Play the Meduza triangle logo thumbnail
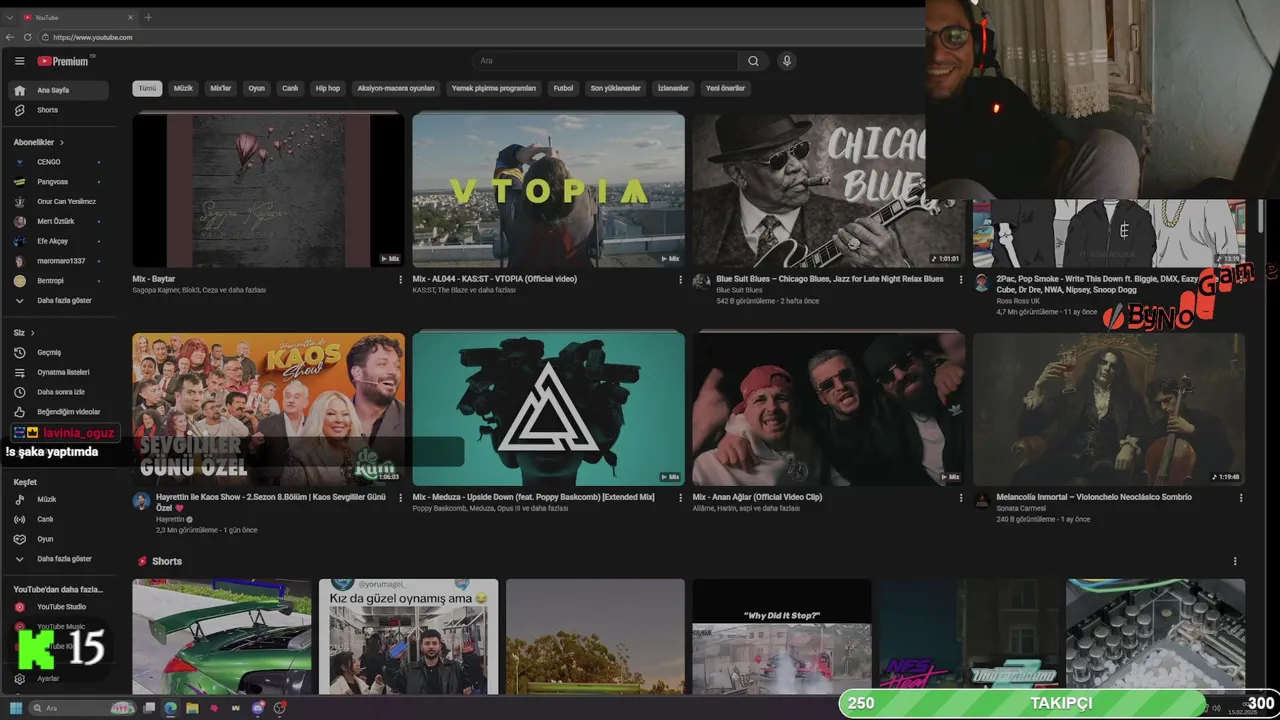The image size is (1280, 720). click(548, 408)
